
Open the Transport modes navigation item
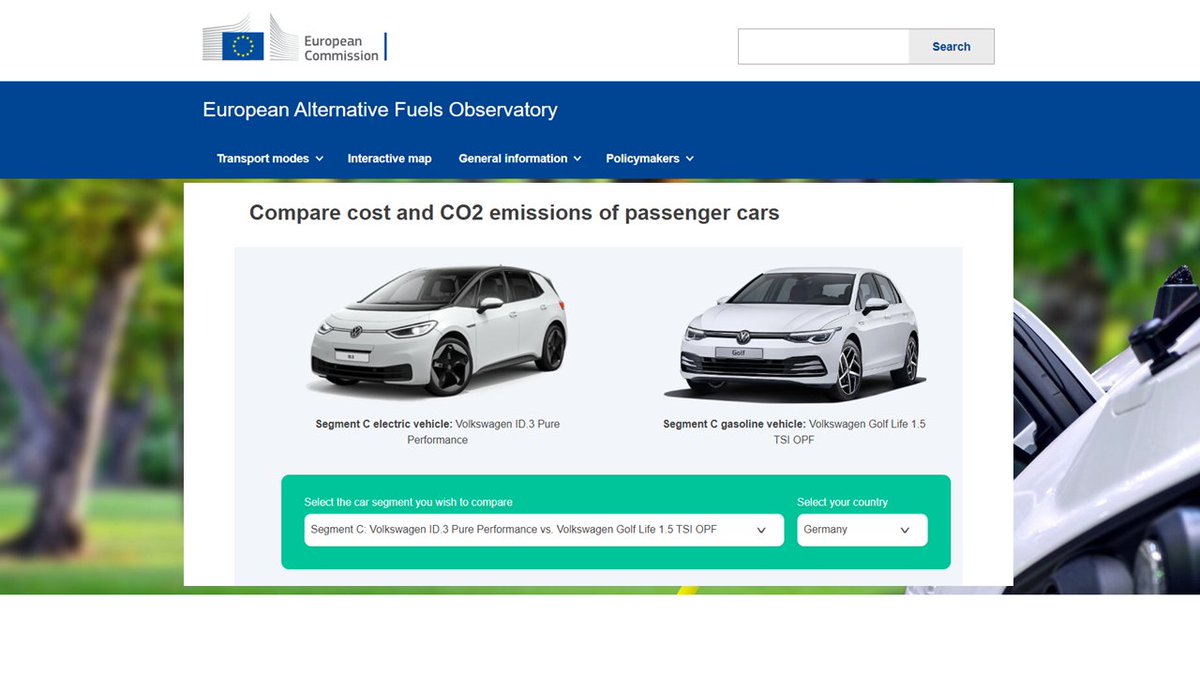coord(263,158)
